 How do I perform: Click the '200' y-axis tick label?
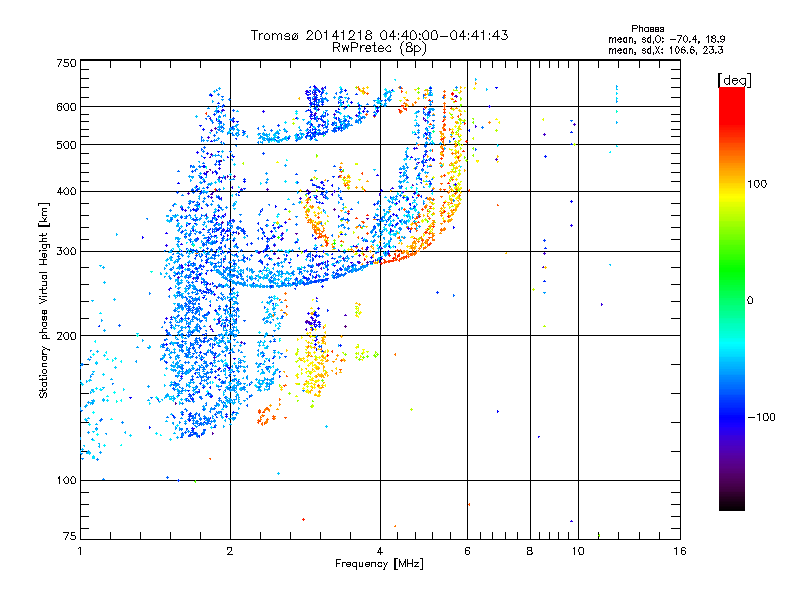(66, 336)
